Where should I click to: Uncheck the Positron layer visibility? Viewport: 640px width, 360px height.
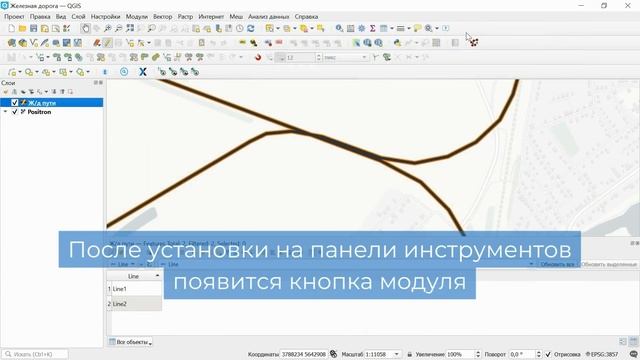pyautogui.click(x=15, y=111)
